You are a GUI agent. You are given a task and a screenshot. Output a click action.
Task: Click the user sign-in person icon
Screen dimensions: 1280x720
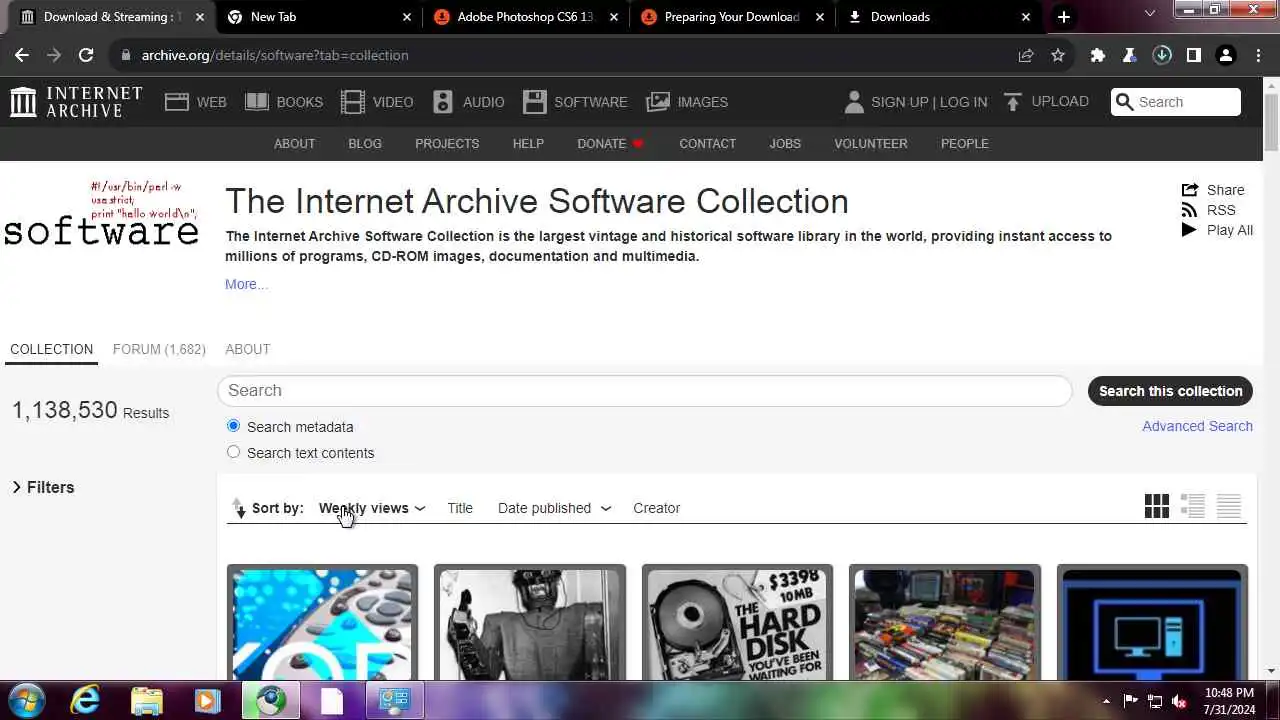tap(854, 102)
